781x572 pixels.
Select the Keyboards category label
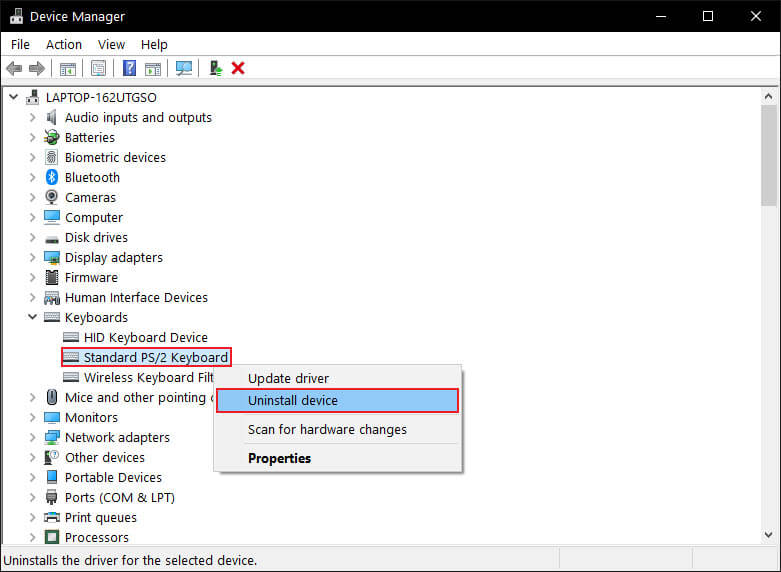(96, 317)
